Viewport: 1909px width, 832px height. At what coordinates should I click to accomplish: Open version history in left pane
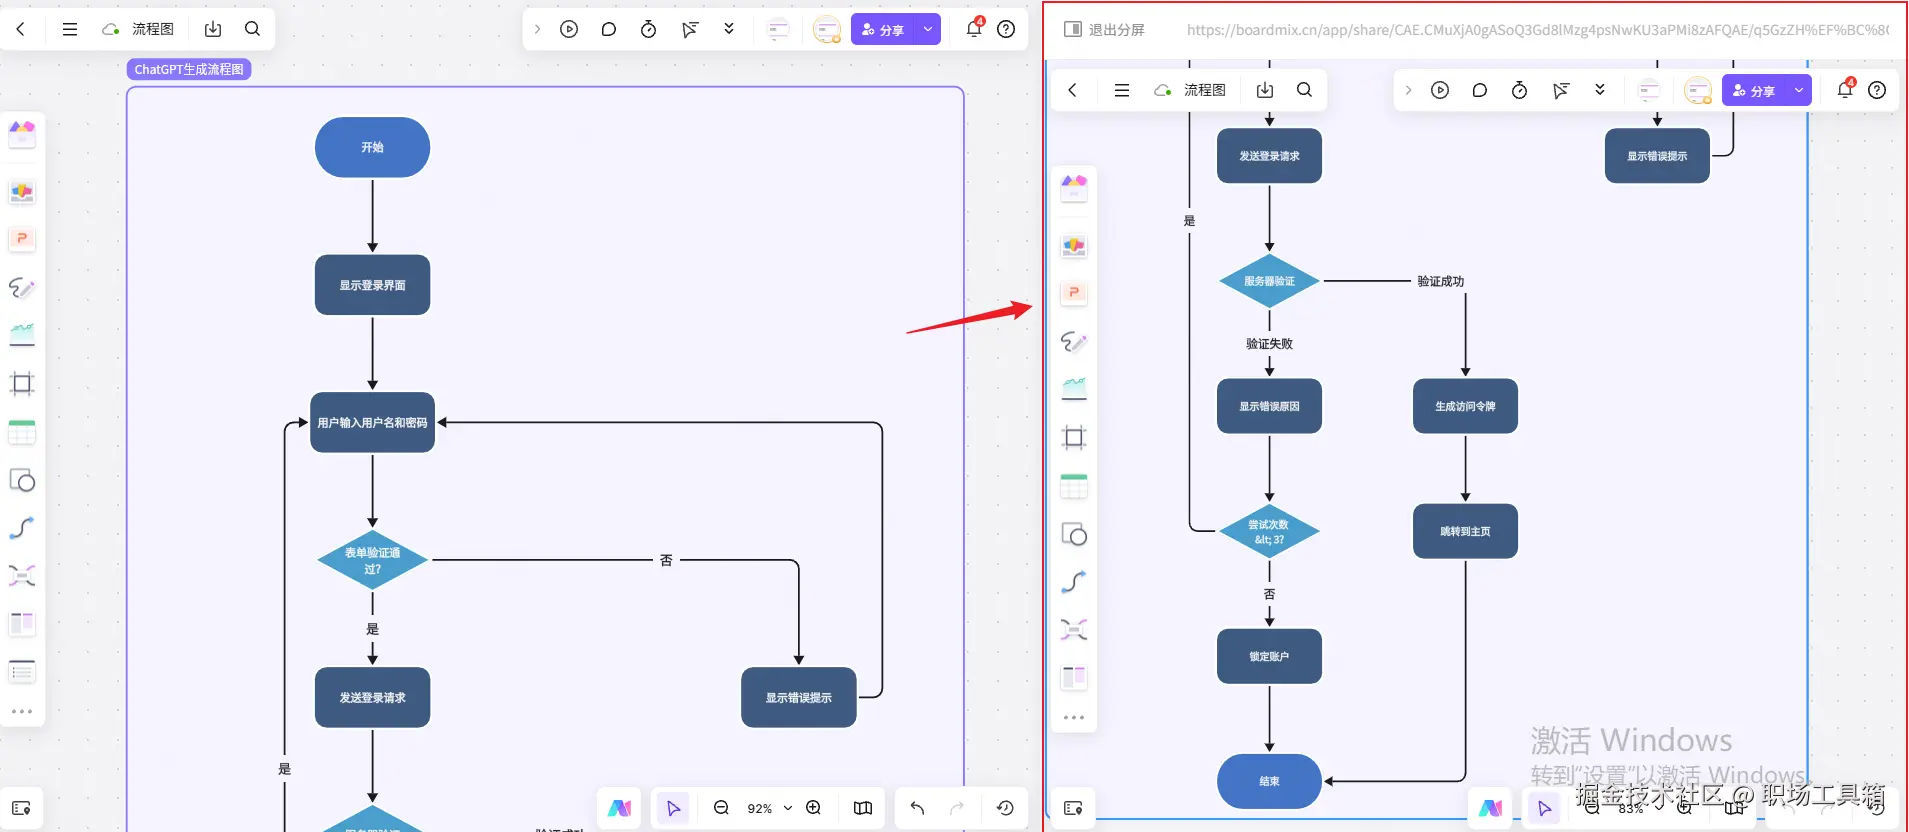coord(1005,808)
